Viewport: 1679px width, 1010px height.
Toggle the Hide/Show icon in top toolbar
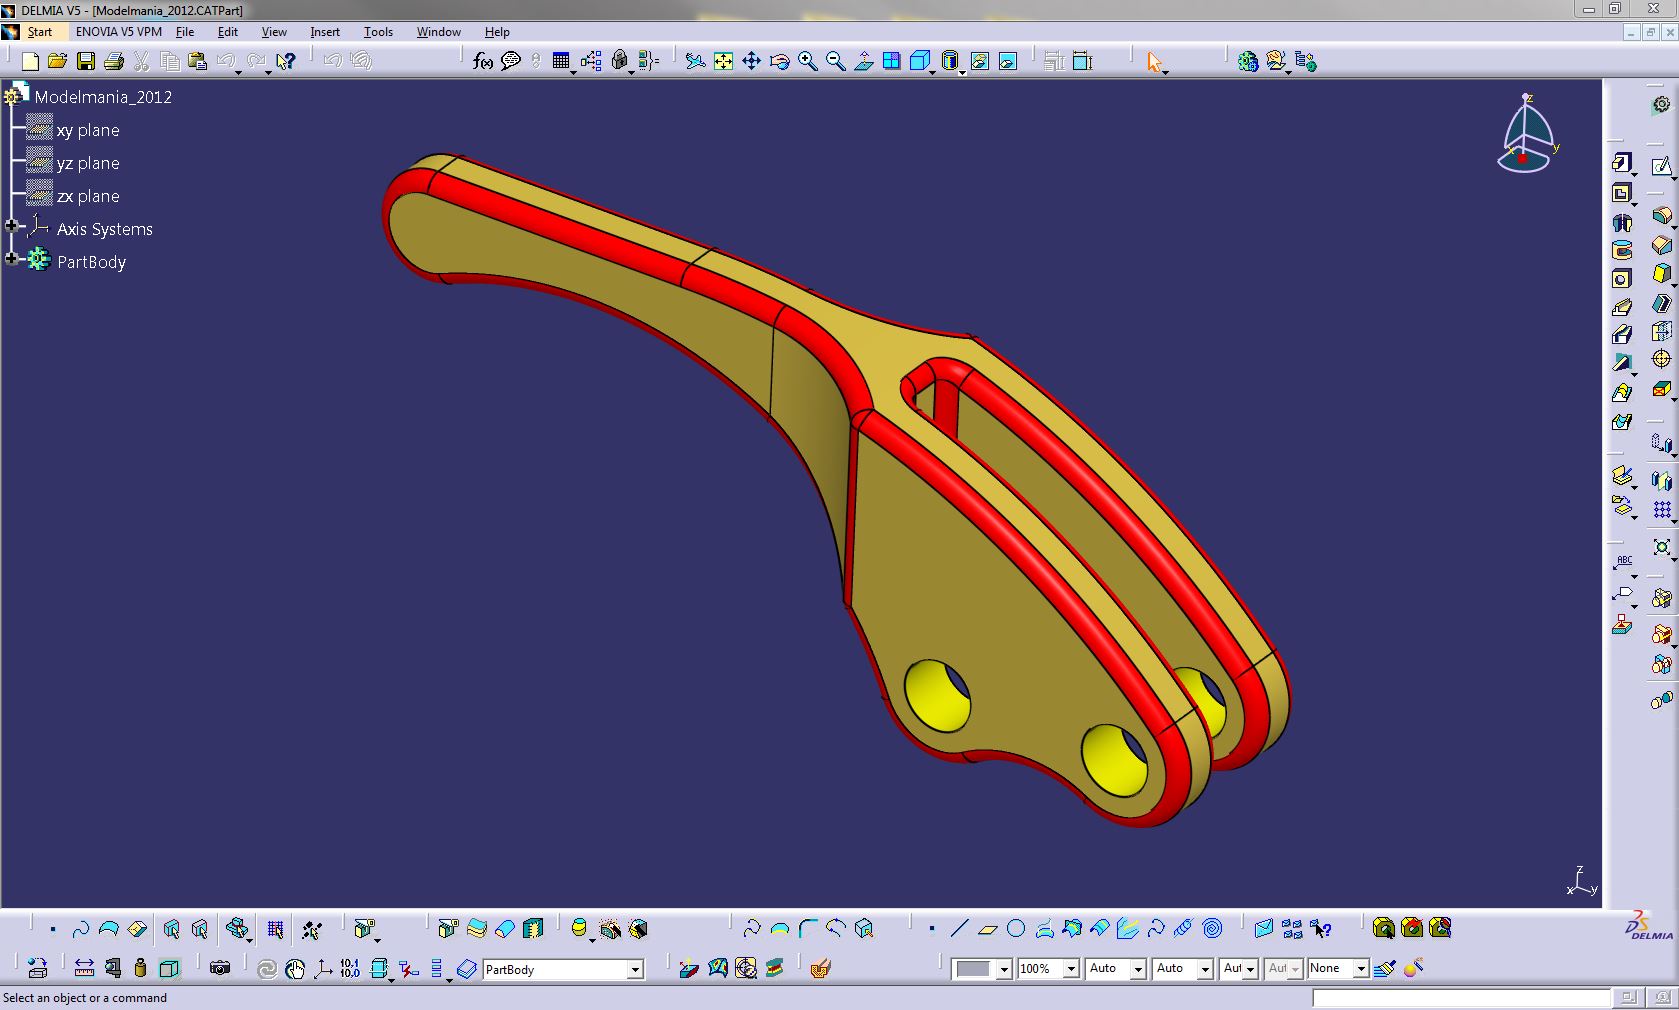(x=979, y=62)
